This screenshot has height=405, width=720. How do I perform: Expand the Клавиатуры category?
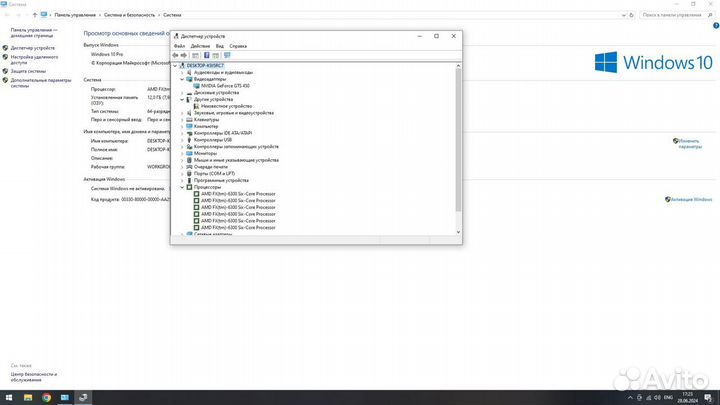tap(182, 119)
